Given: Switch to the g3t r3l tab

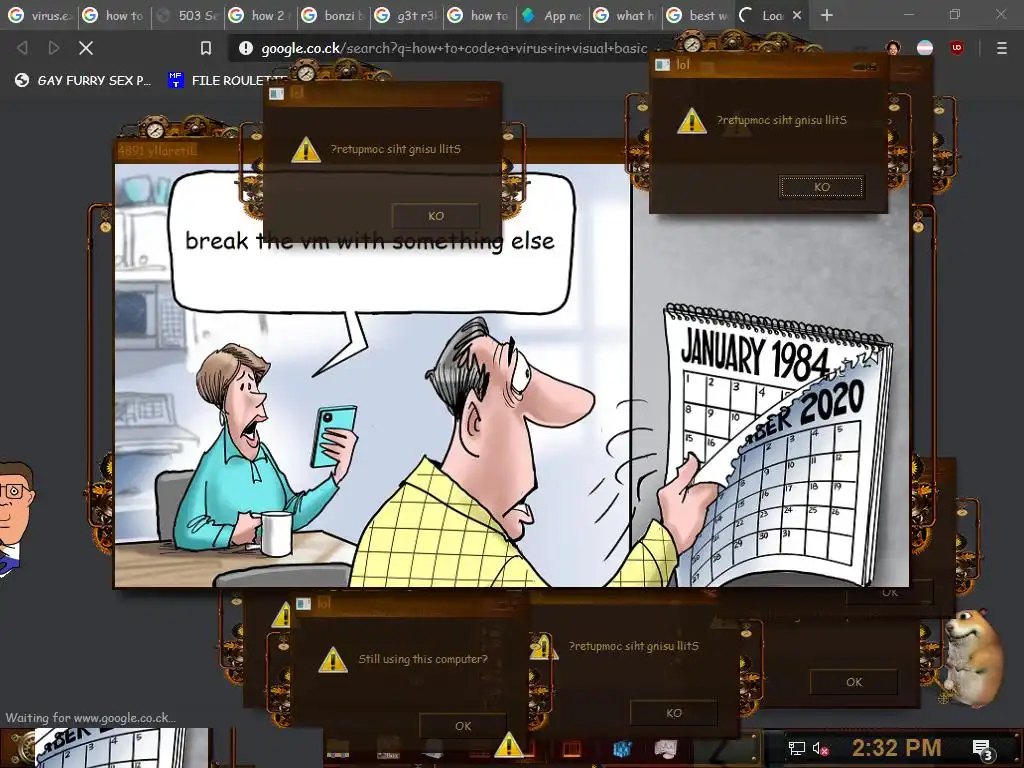Looking at the screenshot, I should [x=407, y=15].
